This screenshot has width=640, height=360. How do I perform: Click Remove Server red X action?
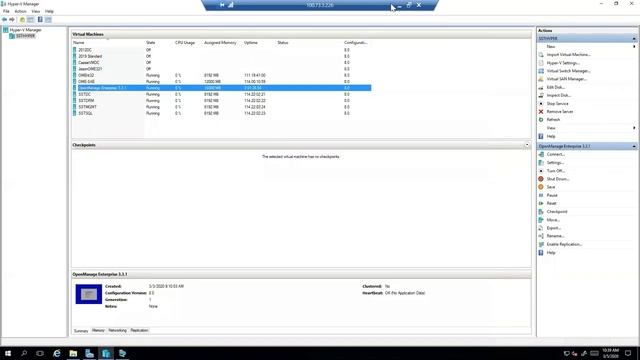[541, 111]
